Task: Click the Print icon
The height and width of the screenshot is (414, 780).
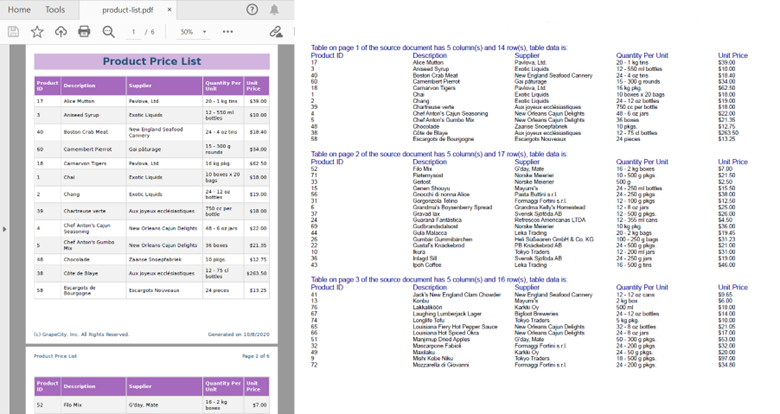Action: pyautogui.click(x=84, y=32)
